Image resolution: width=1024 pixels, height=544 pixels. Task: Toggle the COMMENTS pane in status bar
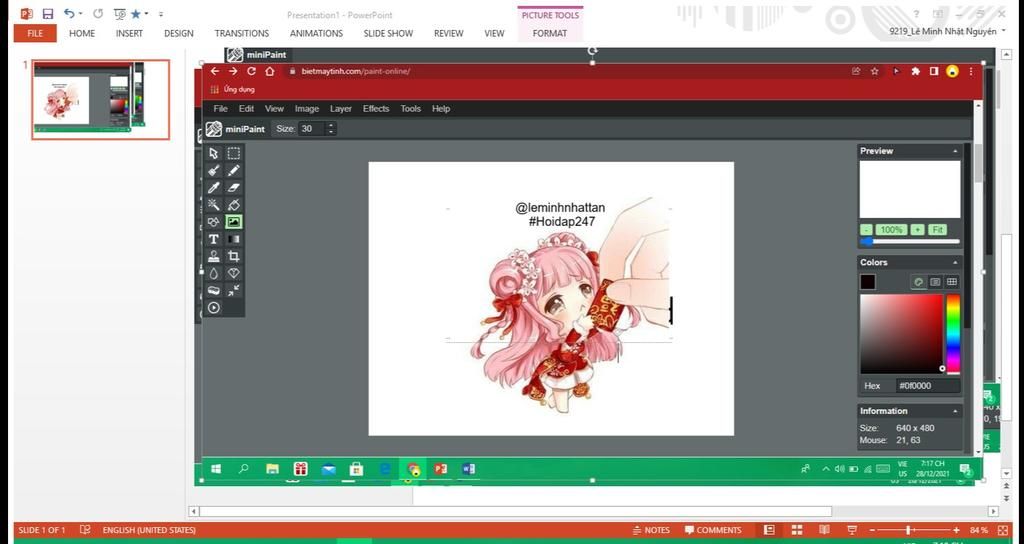[x=712, y=530]
